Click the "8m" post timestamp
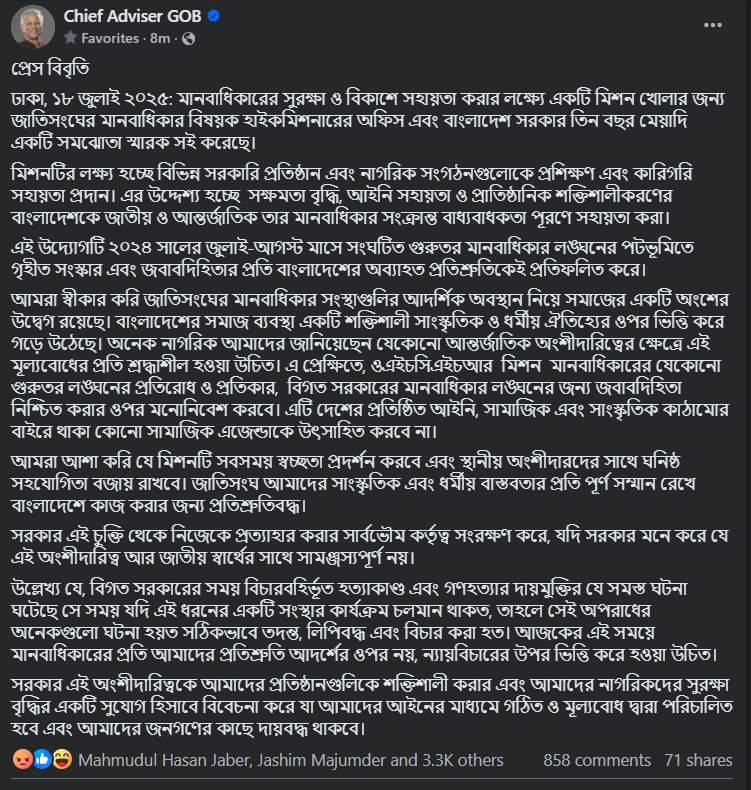Screen dimensions: 751x790 tap(160, 38)
